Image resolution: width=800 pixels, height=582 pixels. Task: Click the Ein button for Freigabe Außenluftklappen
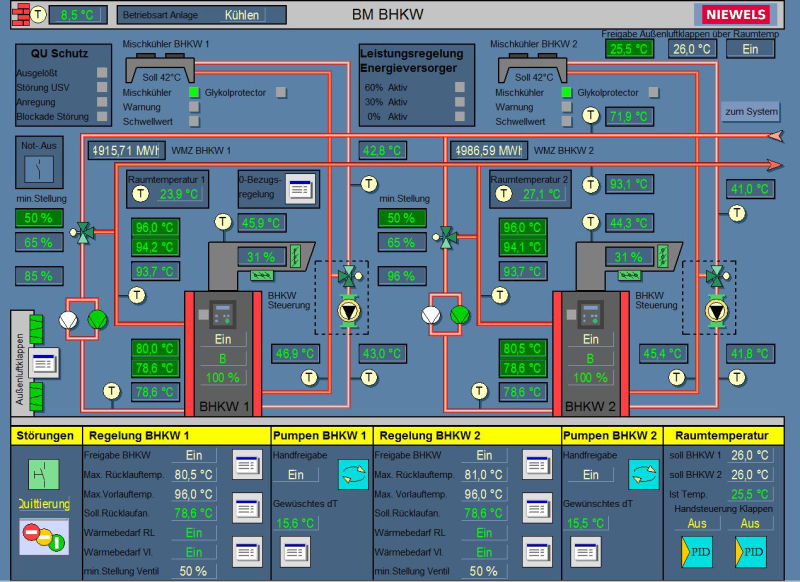coord(749,49)
